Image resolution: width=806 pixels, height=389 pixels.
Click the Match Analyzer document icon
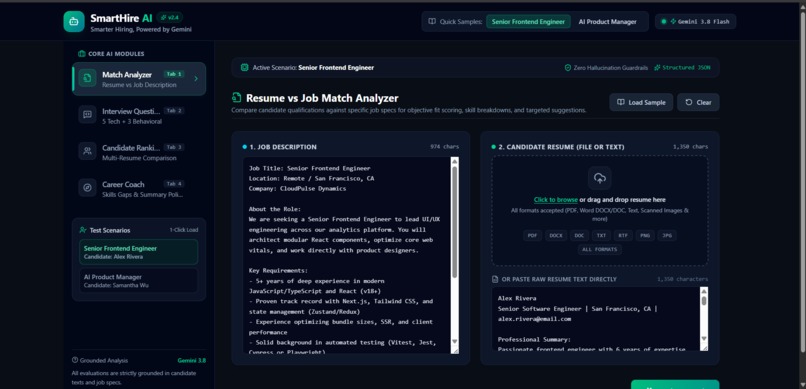87,78
